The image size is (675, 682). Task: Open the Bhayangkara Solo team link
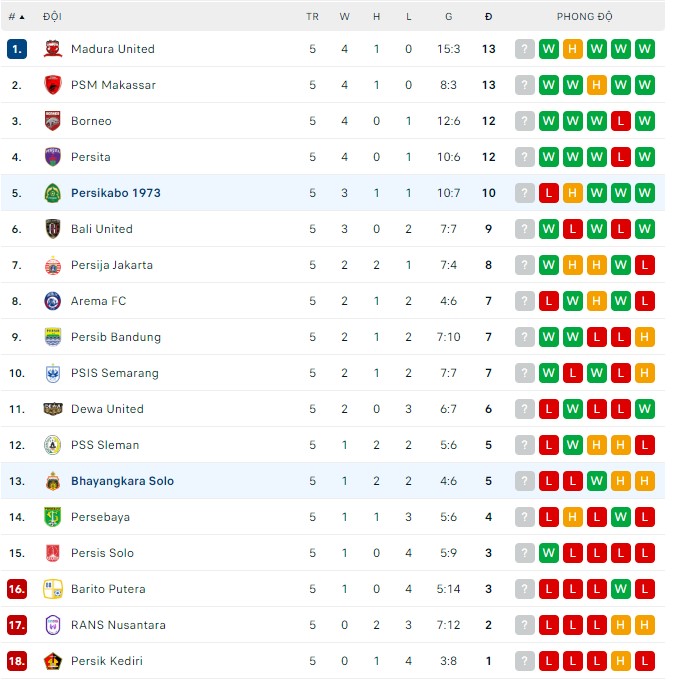coord(122,481)
